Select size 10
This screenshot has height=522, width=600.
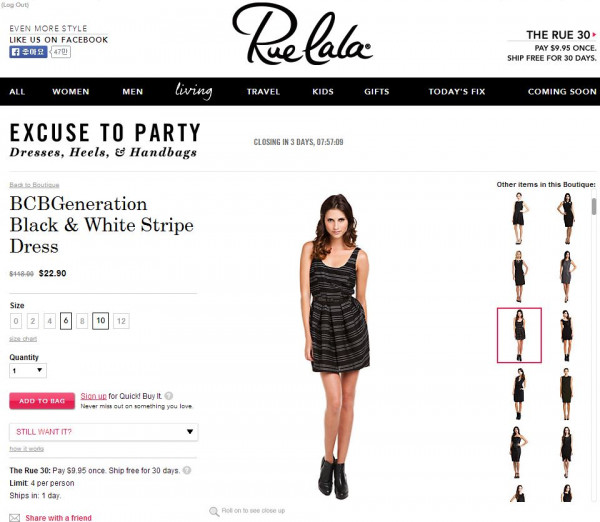100,321
